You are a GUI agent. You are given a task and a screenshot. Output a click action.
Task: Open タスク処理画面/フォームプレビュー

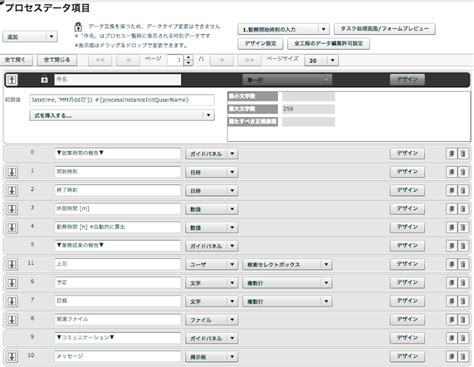point(385,29)
